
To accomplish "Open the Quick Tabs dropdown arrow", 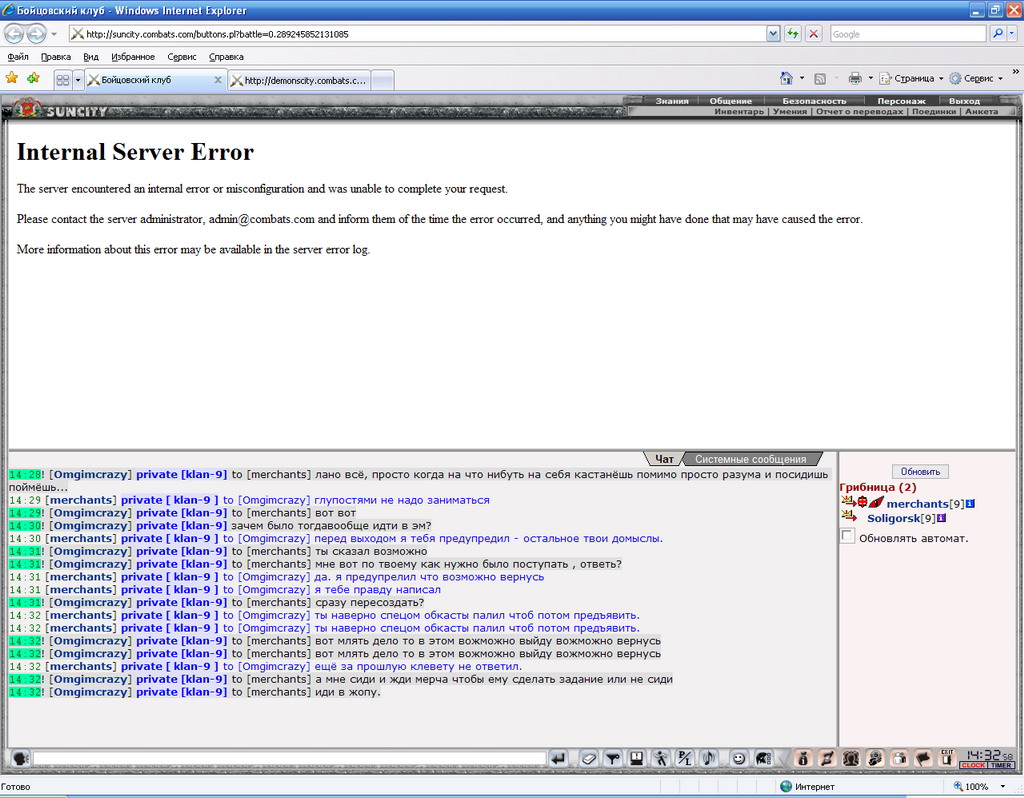I will coord(78,80).
